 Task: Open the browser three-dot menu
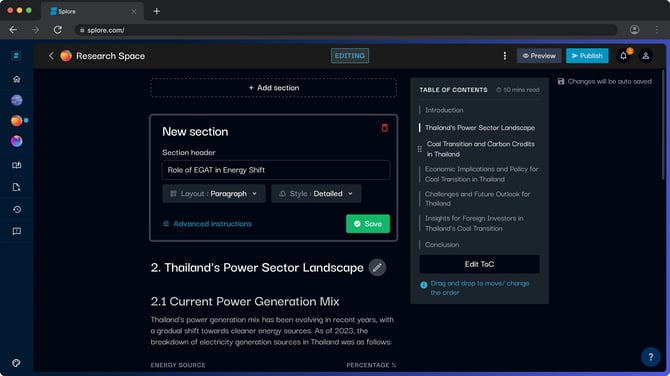point(657,29)
